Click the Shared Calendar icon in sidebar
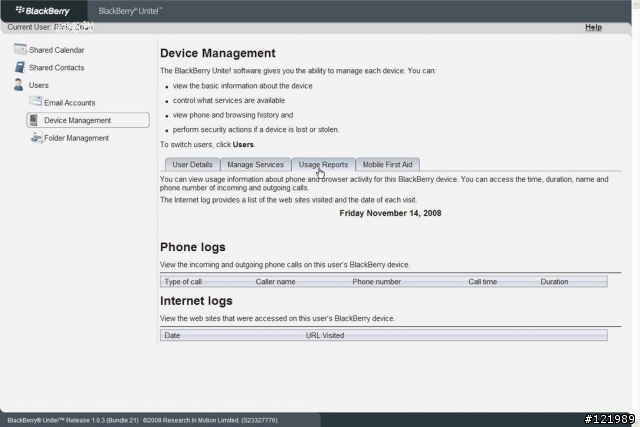 [20, 49]
